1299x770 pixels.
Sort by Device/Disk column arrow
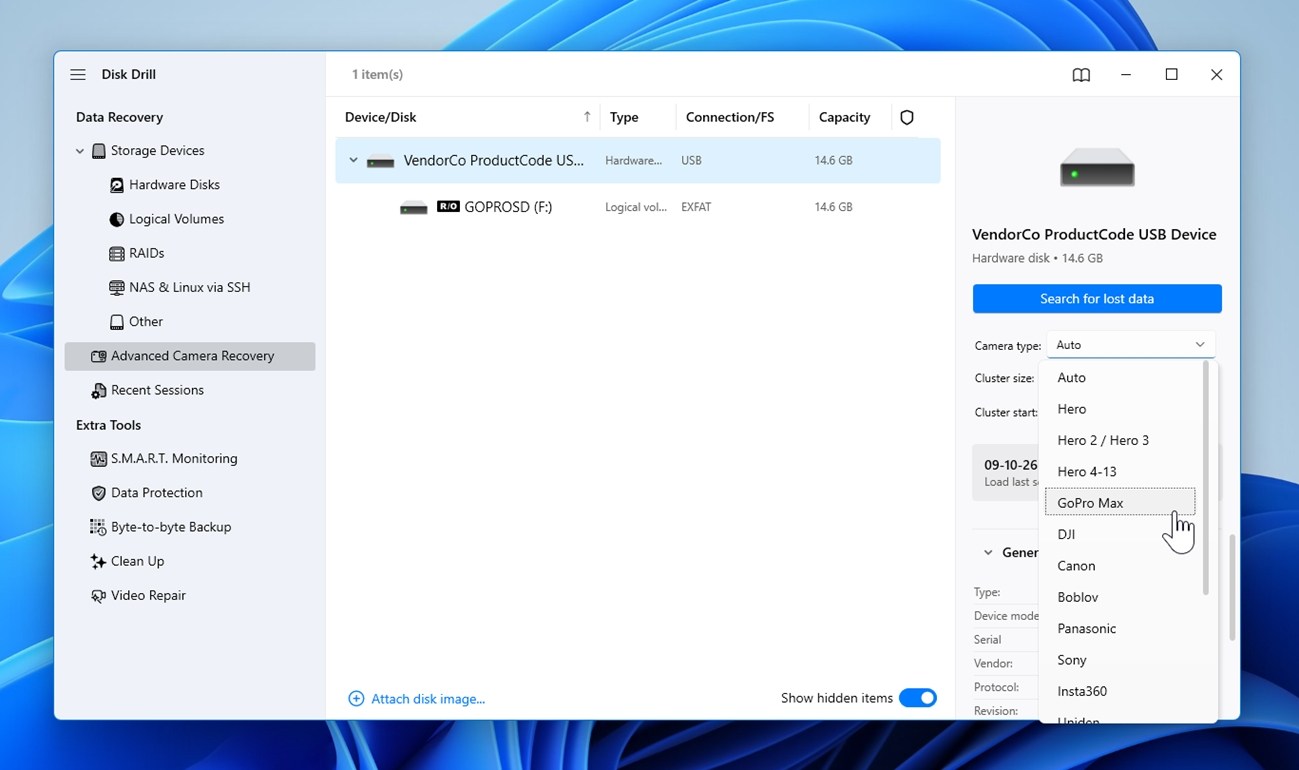(587, 117)
